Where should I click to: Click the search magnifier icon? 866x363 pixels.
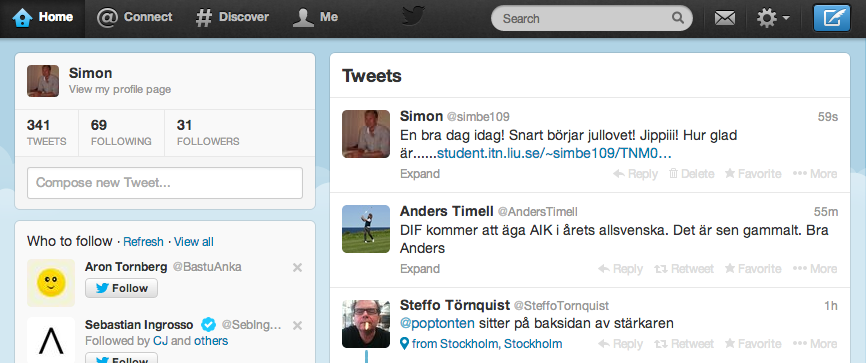pyautogui.click(x=678, y=18)
